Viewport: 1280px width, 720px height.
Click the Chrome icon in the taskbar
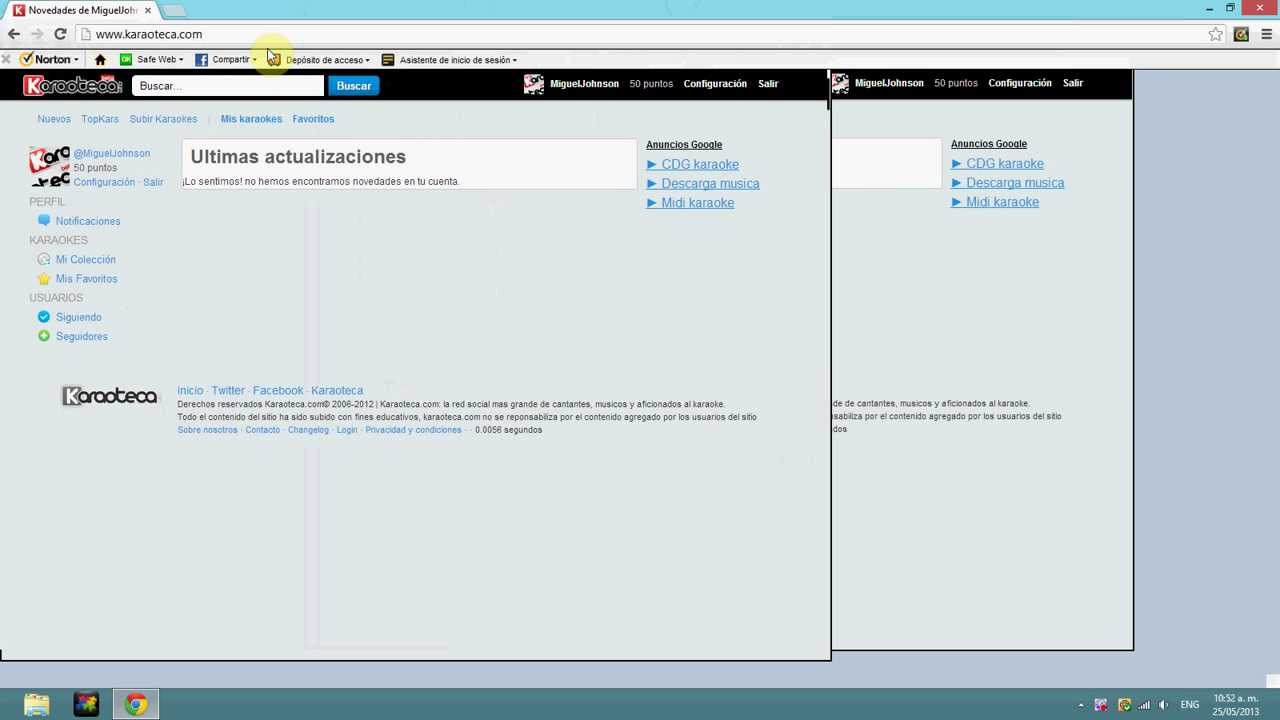(136, 705)
